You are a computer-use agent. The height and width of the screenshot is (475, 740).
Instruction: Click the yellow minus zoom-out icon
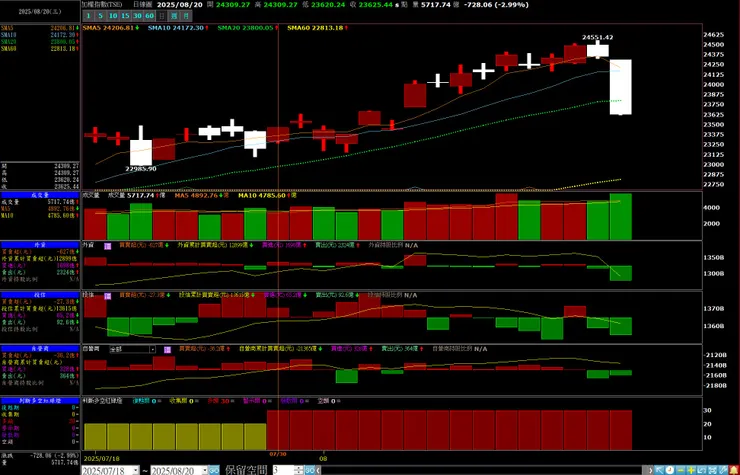(681, 470)
